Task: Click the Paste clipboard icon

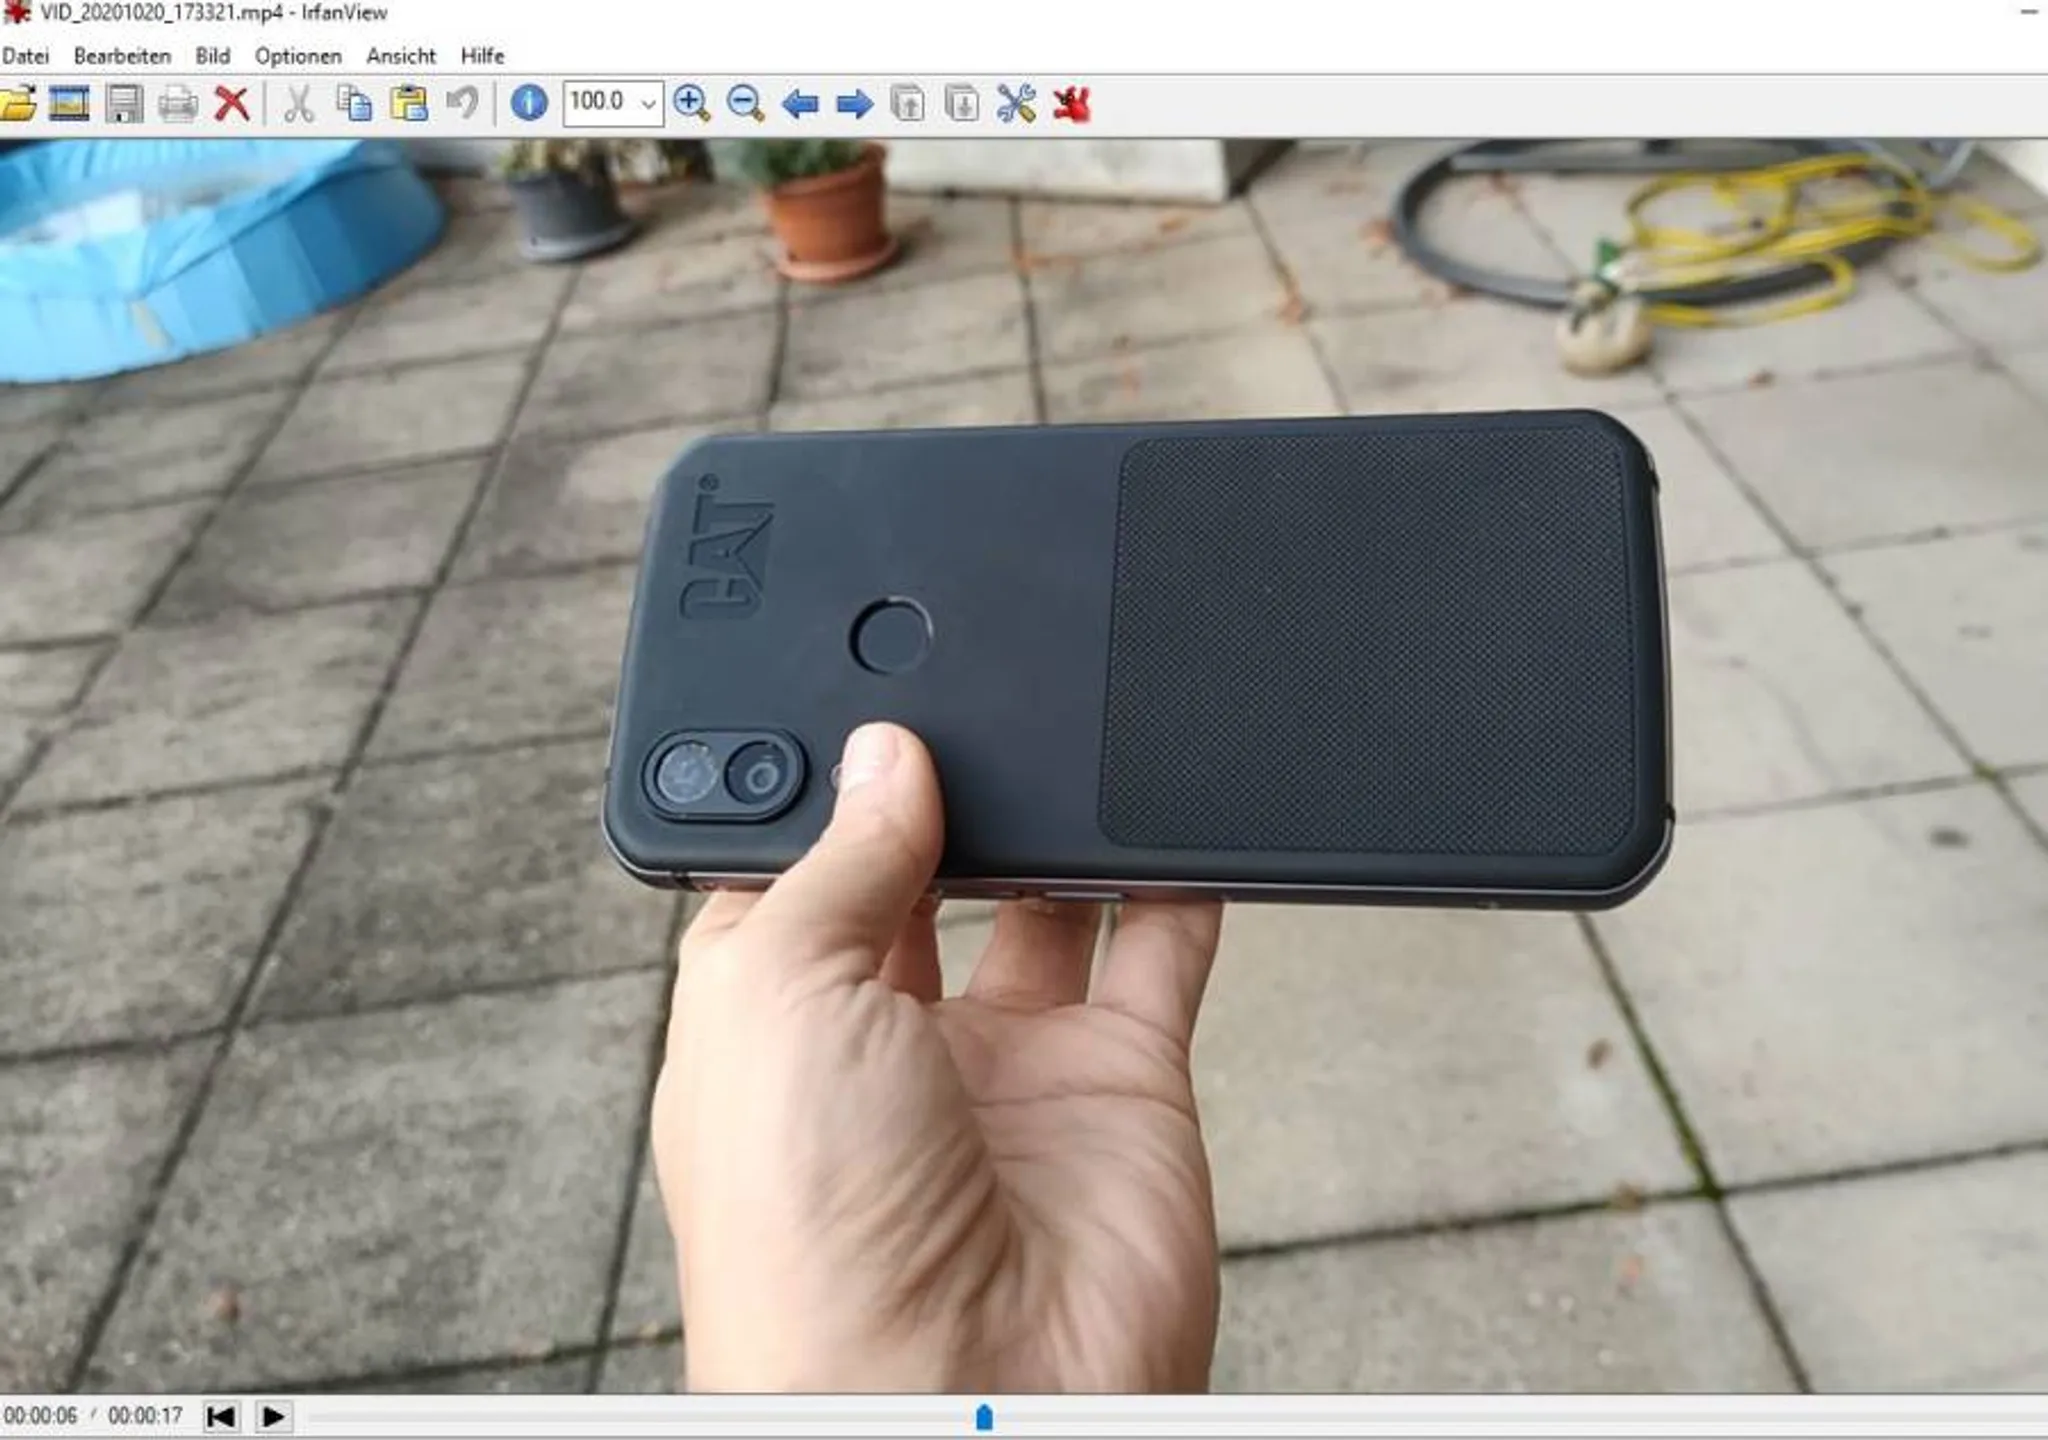Action: click(x=409, y=103)
